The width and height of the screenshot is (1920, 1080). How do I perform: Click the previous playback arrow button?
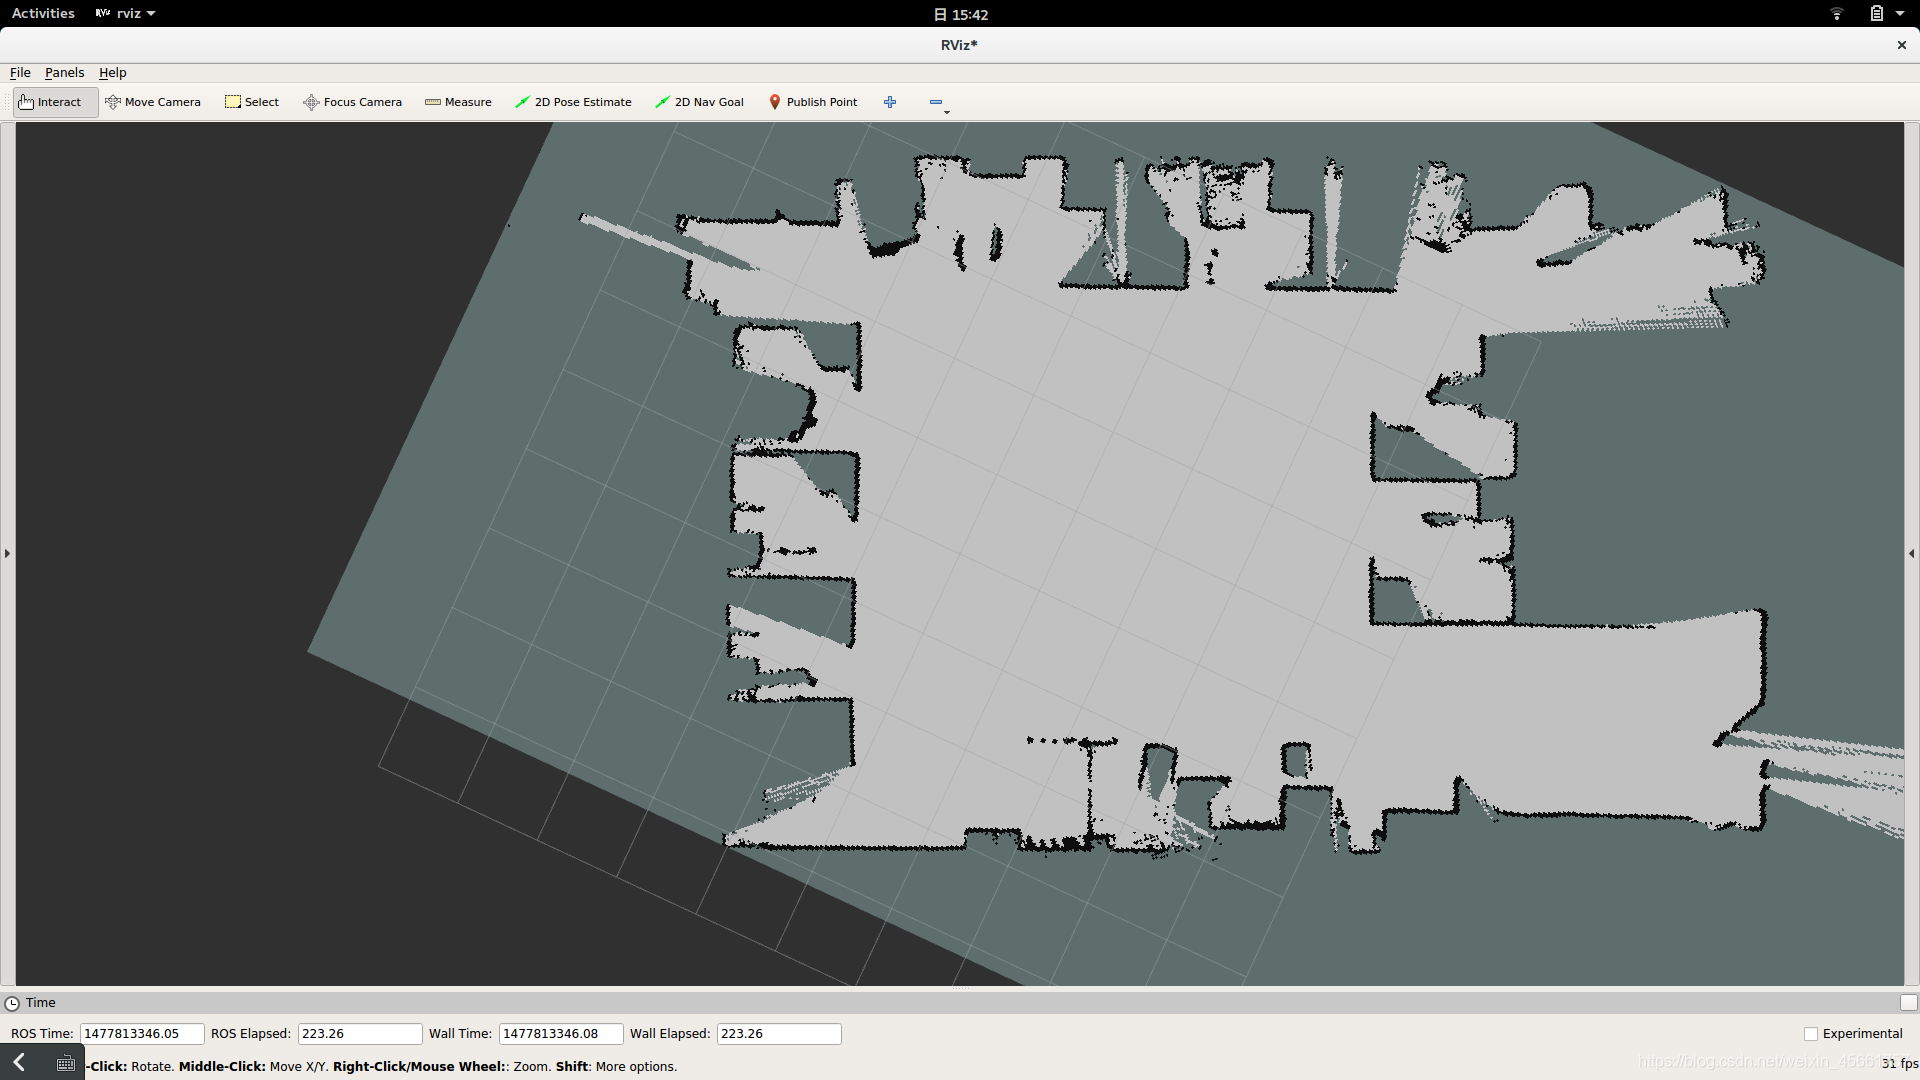[x=18, y=1063]
